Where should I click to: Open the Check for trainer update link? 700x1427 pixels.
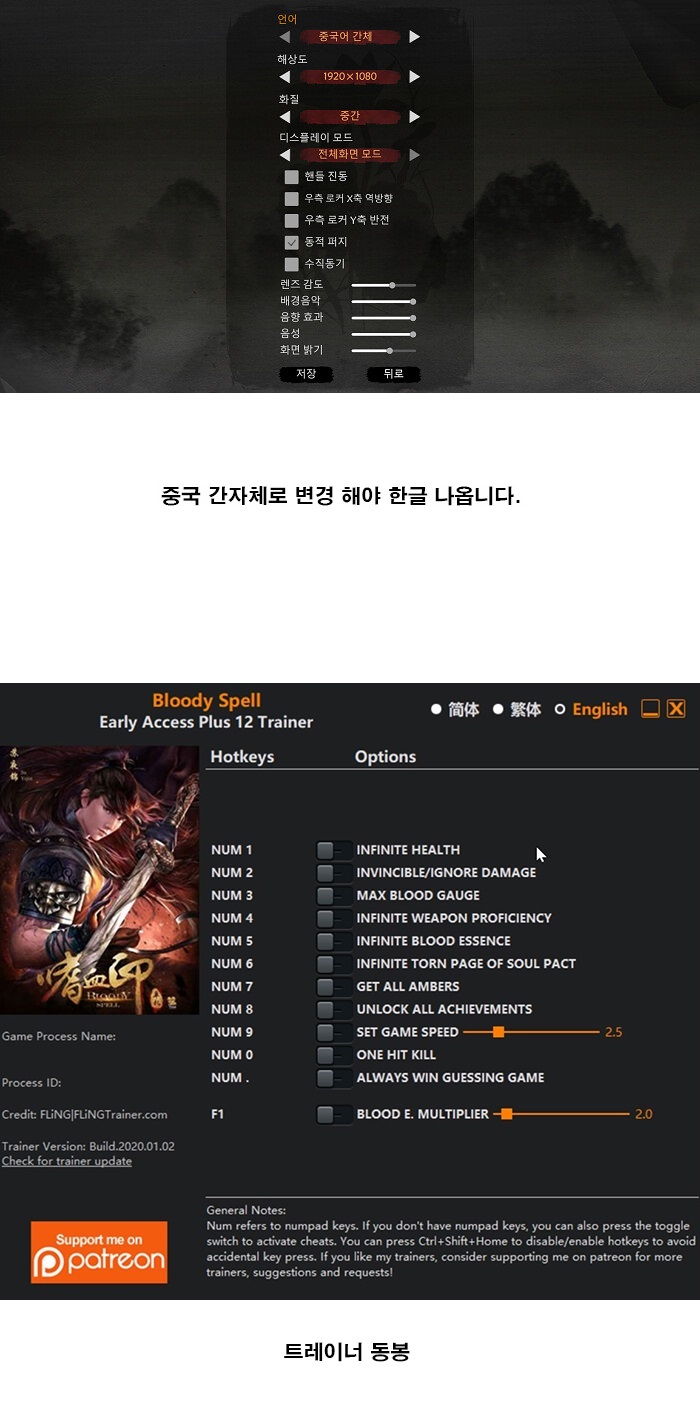click(67, 1161)
